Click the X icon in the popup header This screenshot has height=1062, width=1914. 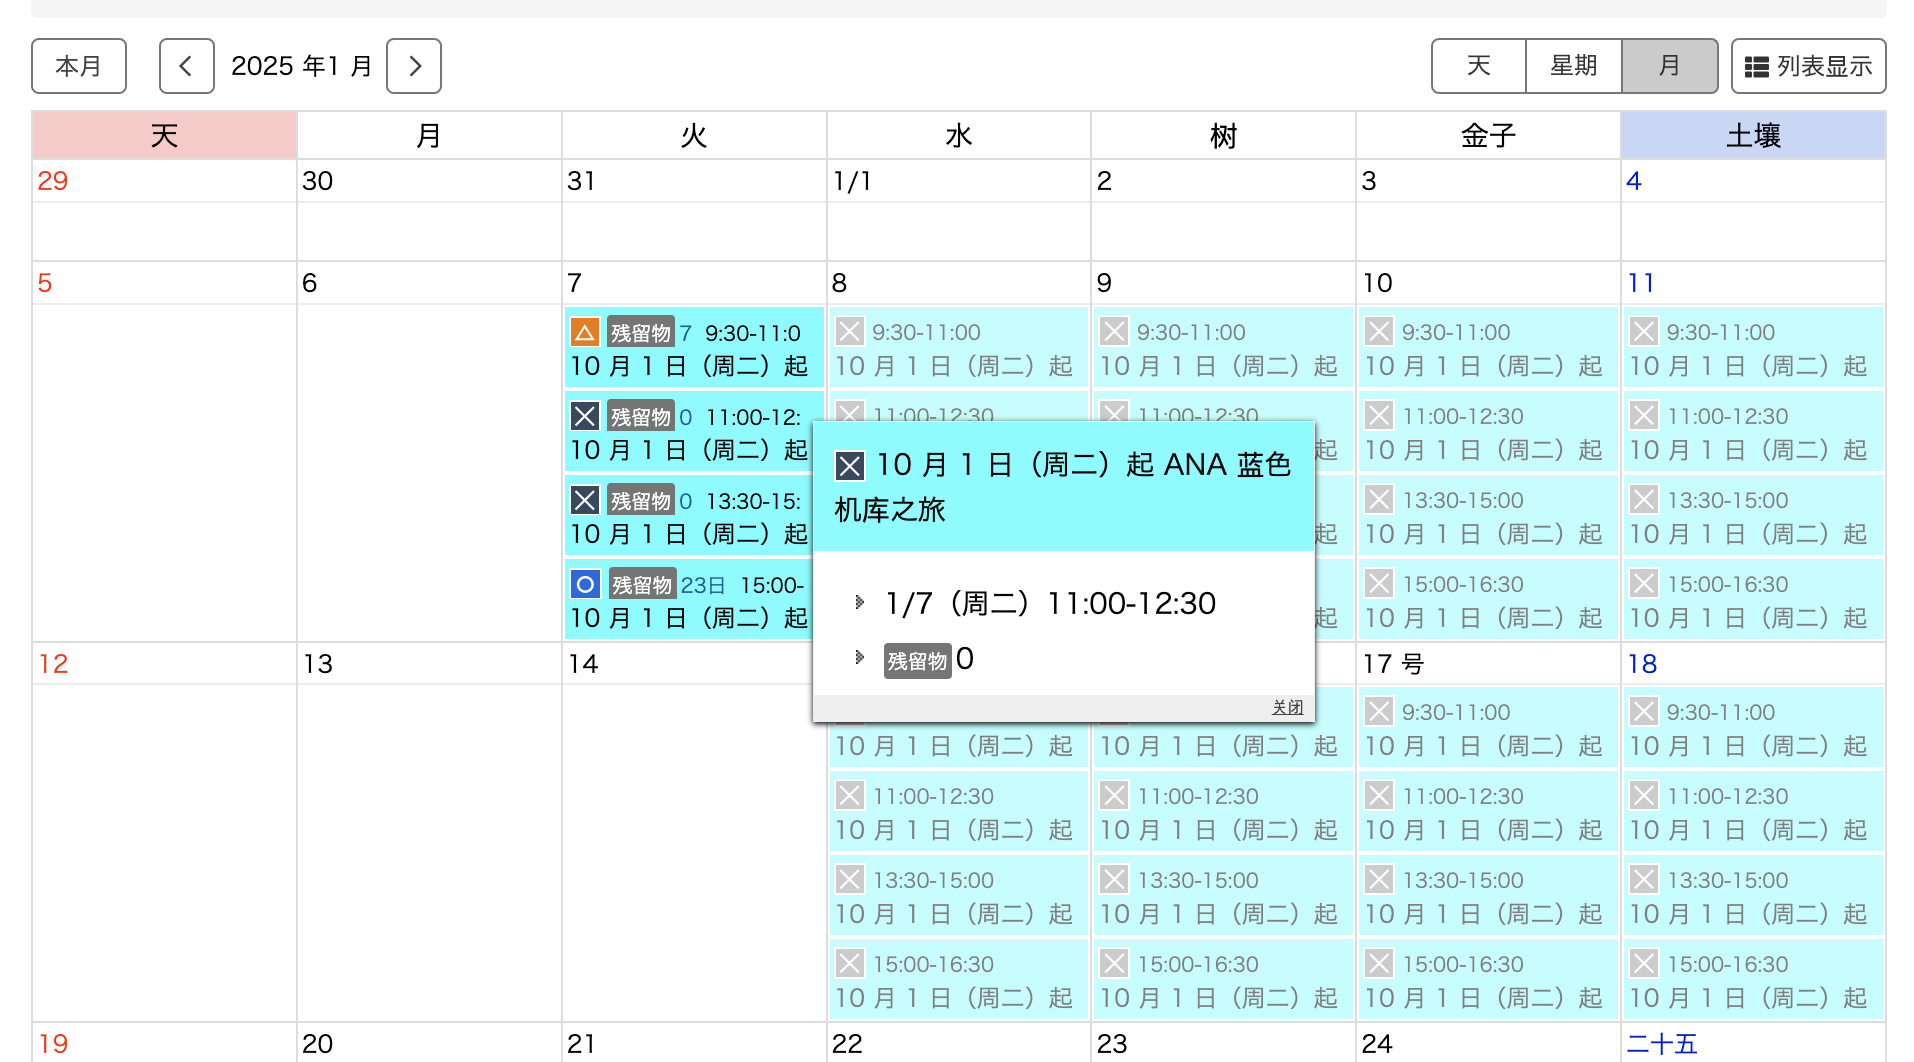tap(849, 465)
